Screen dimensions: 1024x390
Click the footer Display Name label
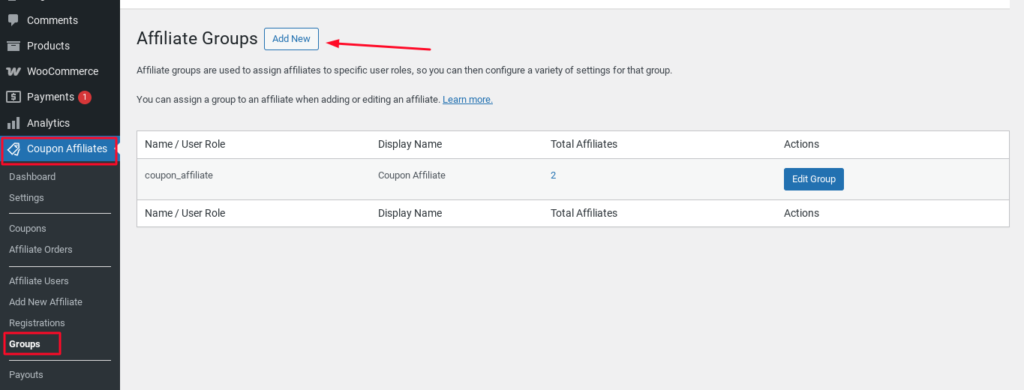coord(410,213)
